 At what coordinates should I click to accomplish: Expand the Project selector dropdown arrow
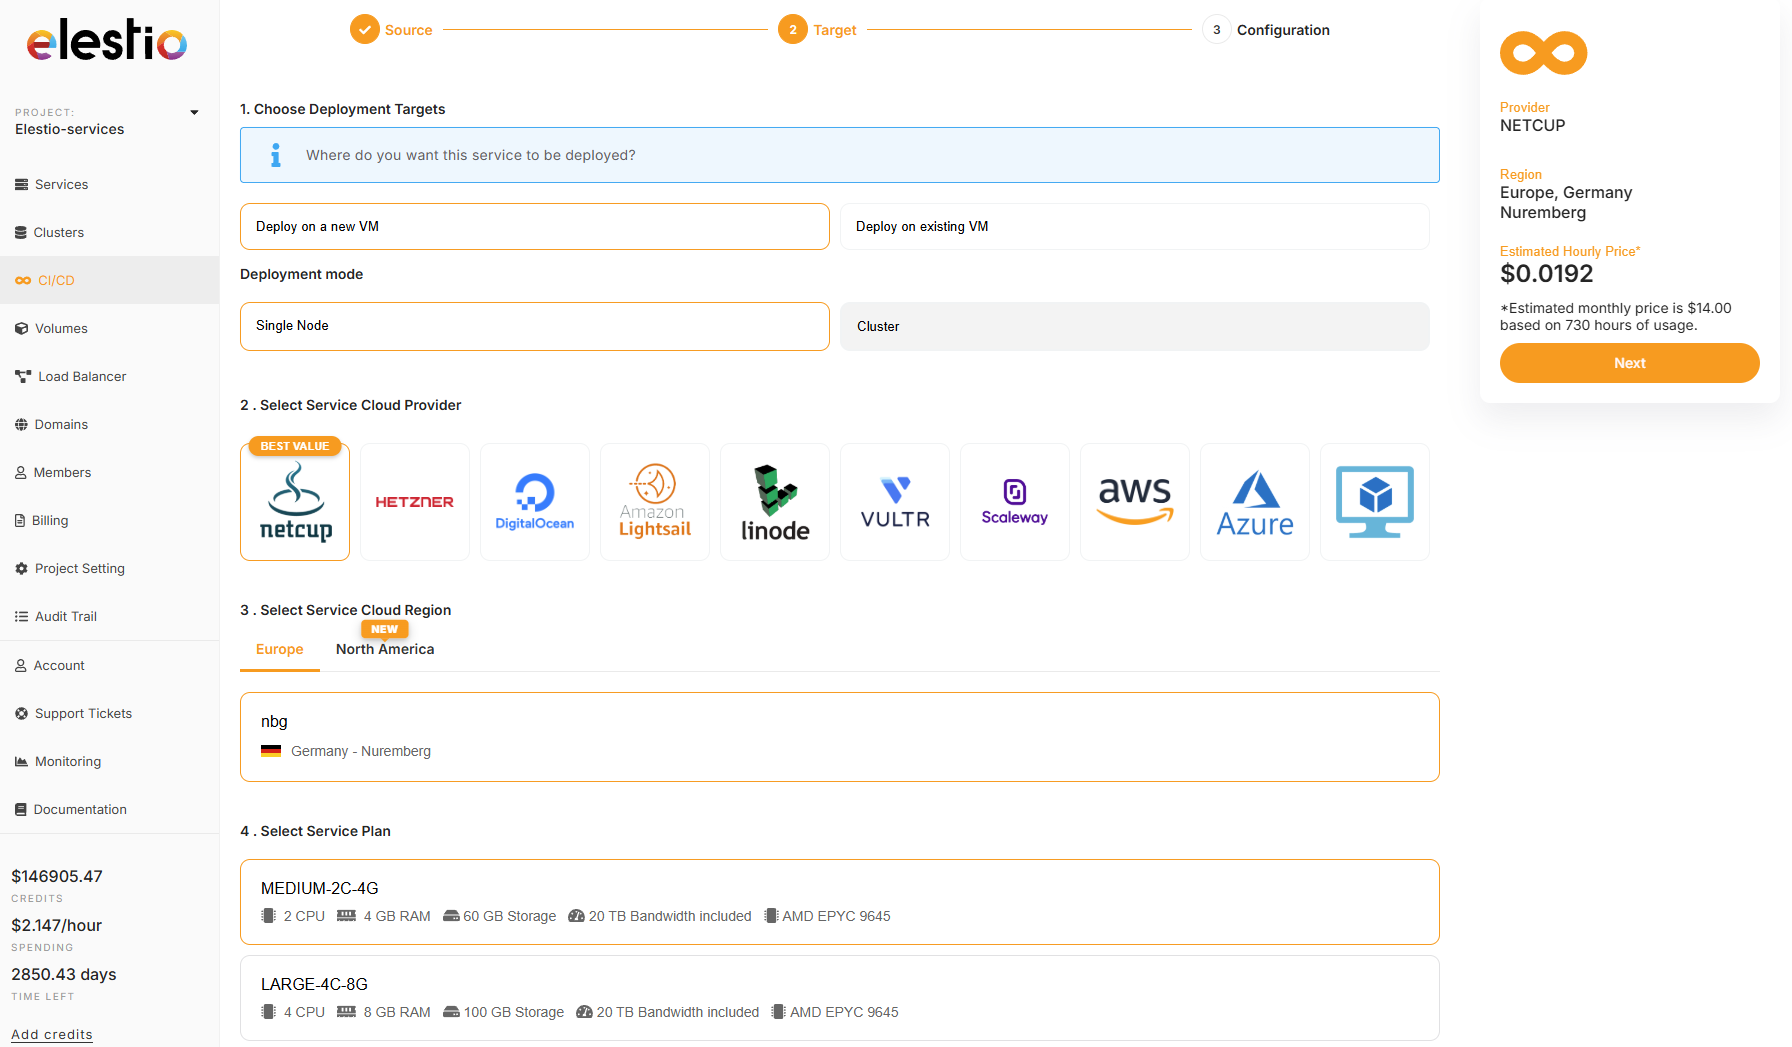coord(194,113)
